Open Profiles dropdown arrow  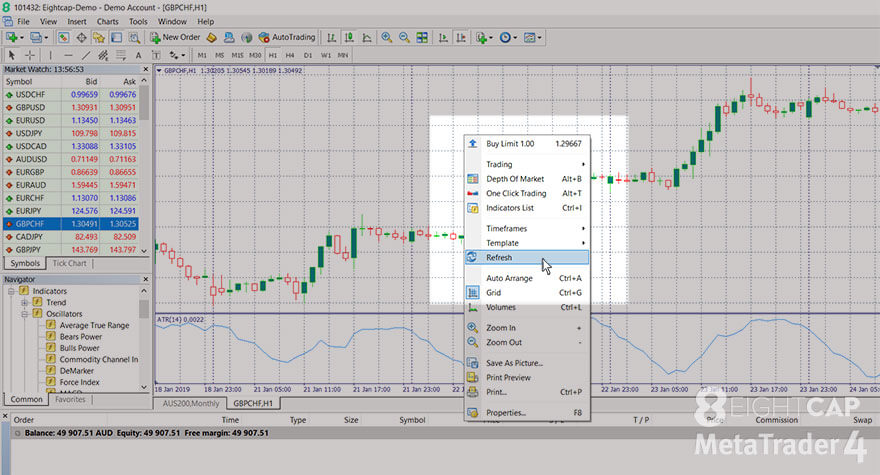pos(46,38)
